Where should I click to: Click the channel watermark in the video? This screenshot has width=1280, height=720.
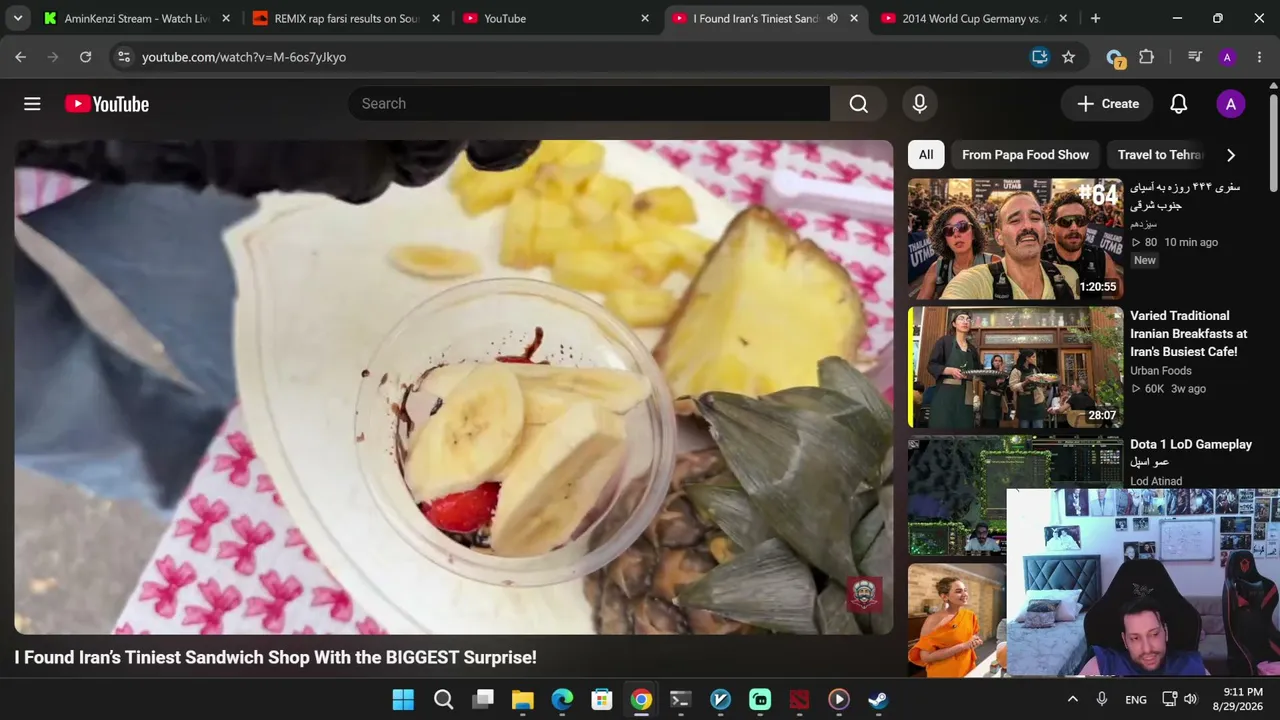[x=865, y=594]
